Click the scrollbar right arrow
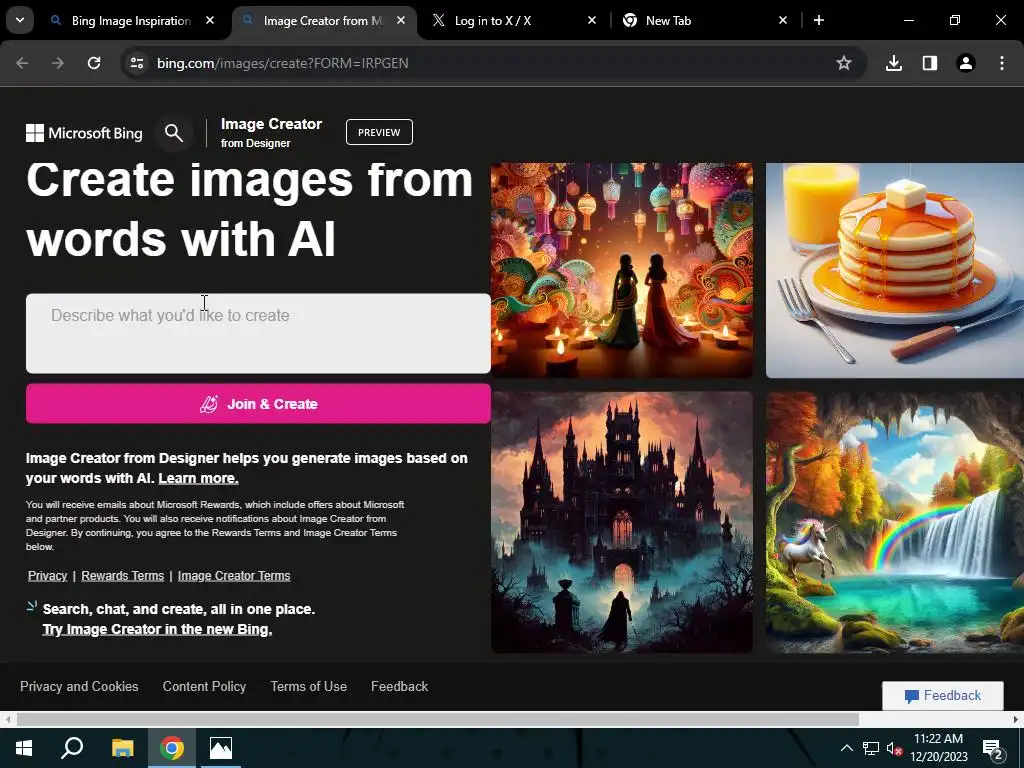1024x768 pixels. tap(1016, 719)
